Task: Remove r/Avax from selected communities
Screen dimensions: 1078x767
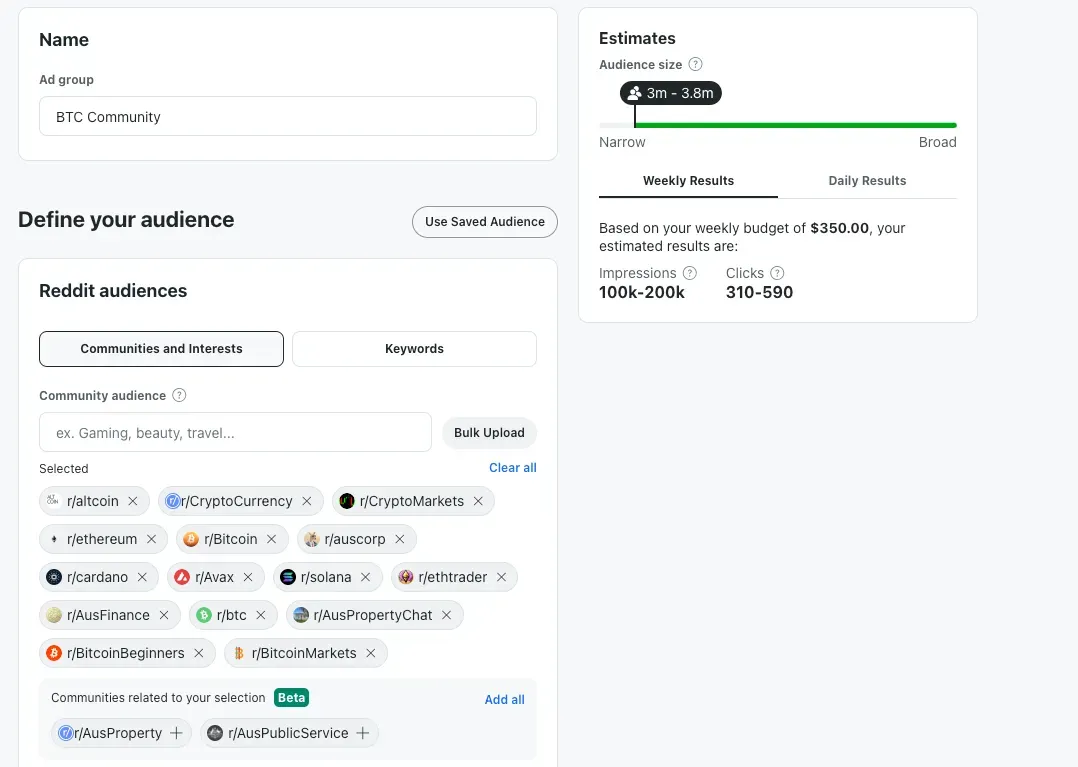Action: [248, 577]
